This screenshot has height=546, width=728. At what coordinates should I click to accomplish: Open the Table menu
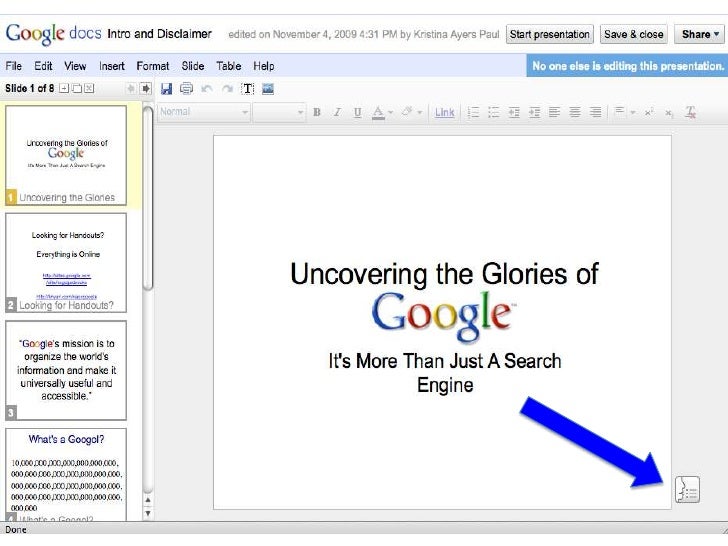tap(228, 66)
